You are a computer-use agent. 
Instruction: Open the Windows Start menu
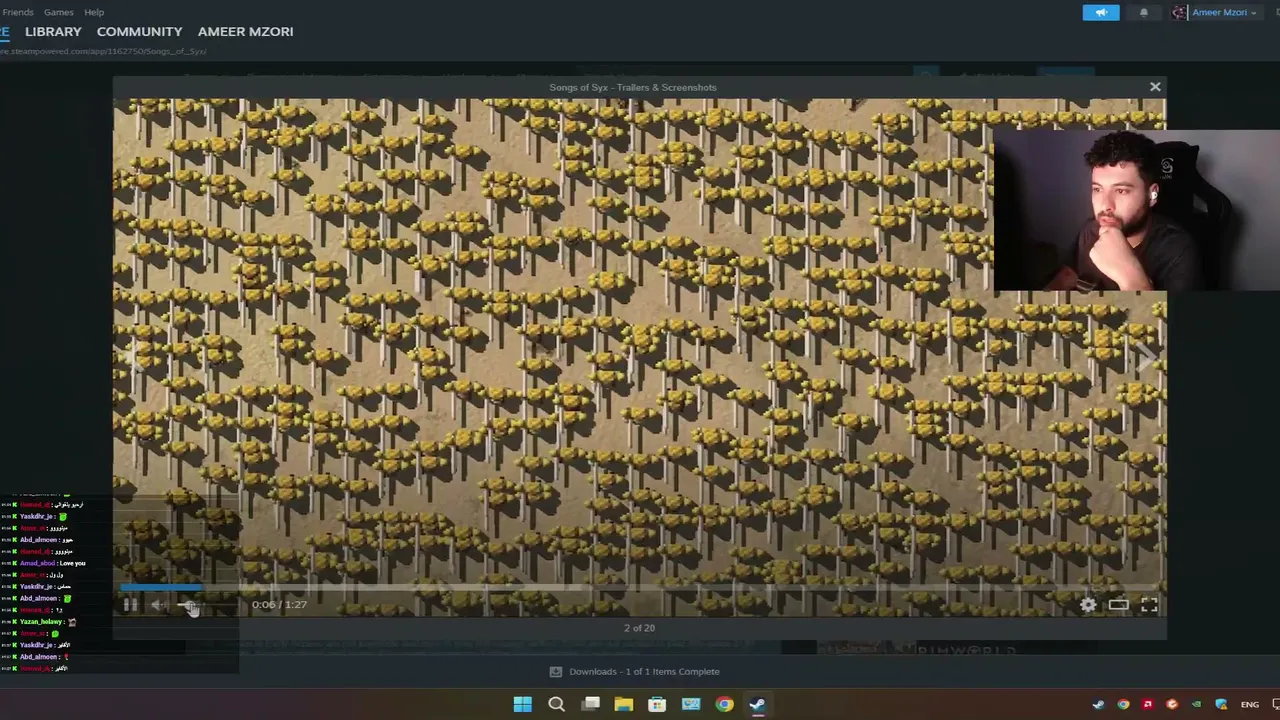pos(523,704)
